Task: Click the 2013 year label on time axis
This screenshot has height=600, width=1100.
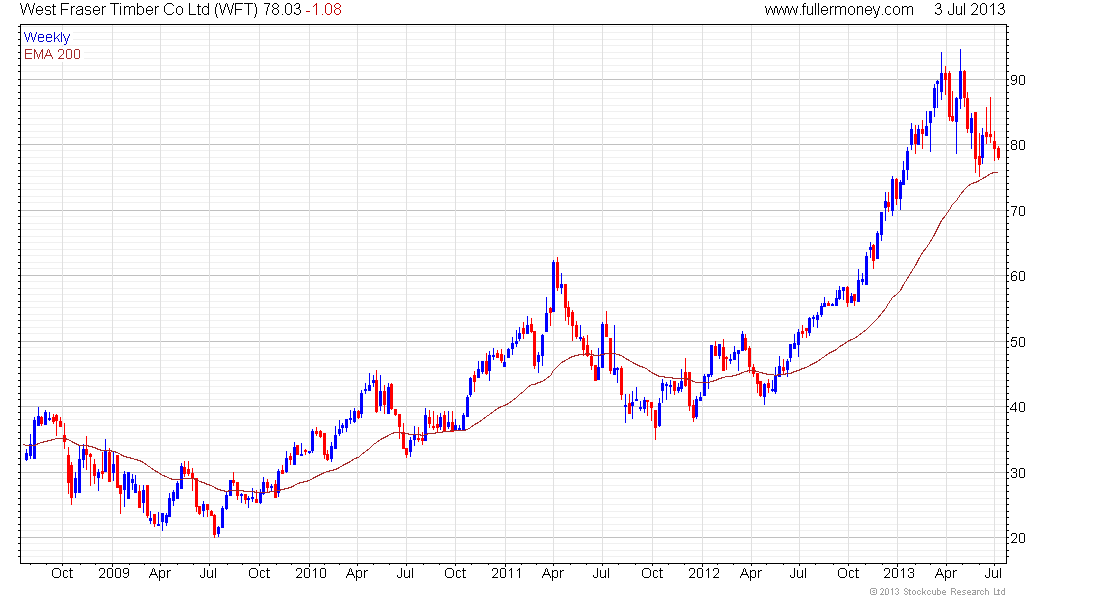Action: (899, 573)
